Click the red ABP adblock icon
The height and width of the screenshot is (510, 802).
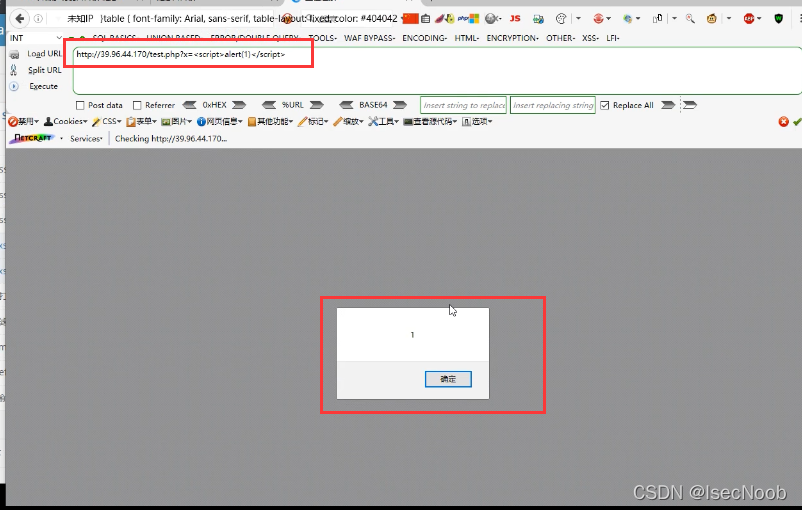point(749,19)
